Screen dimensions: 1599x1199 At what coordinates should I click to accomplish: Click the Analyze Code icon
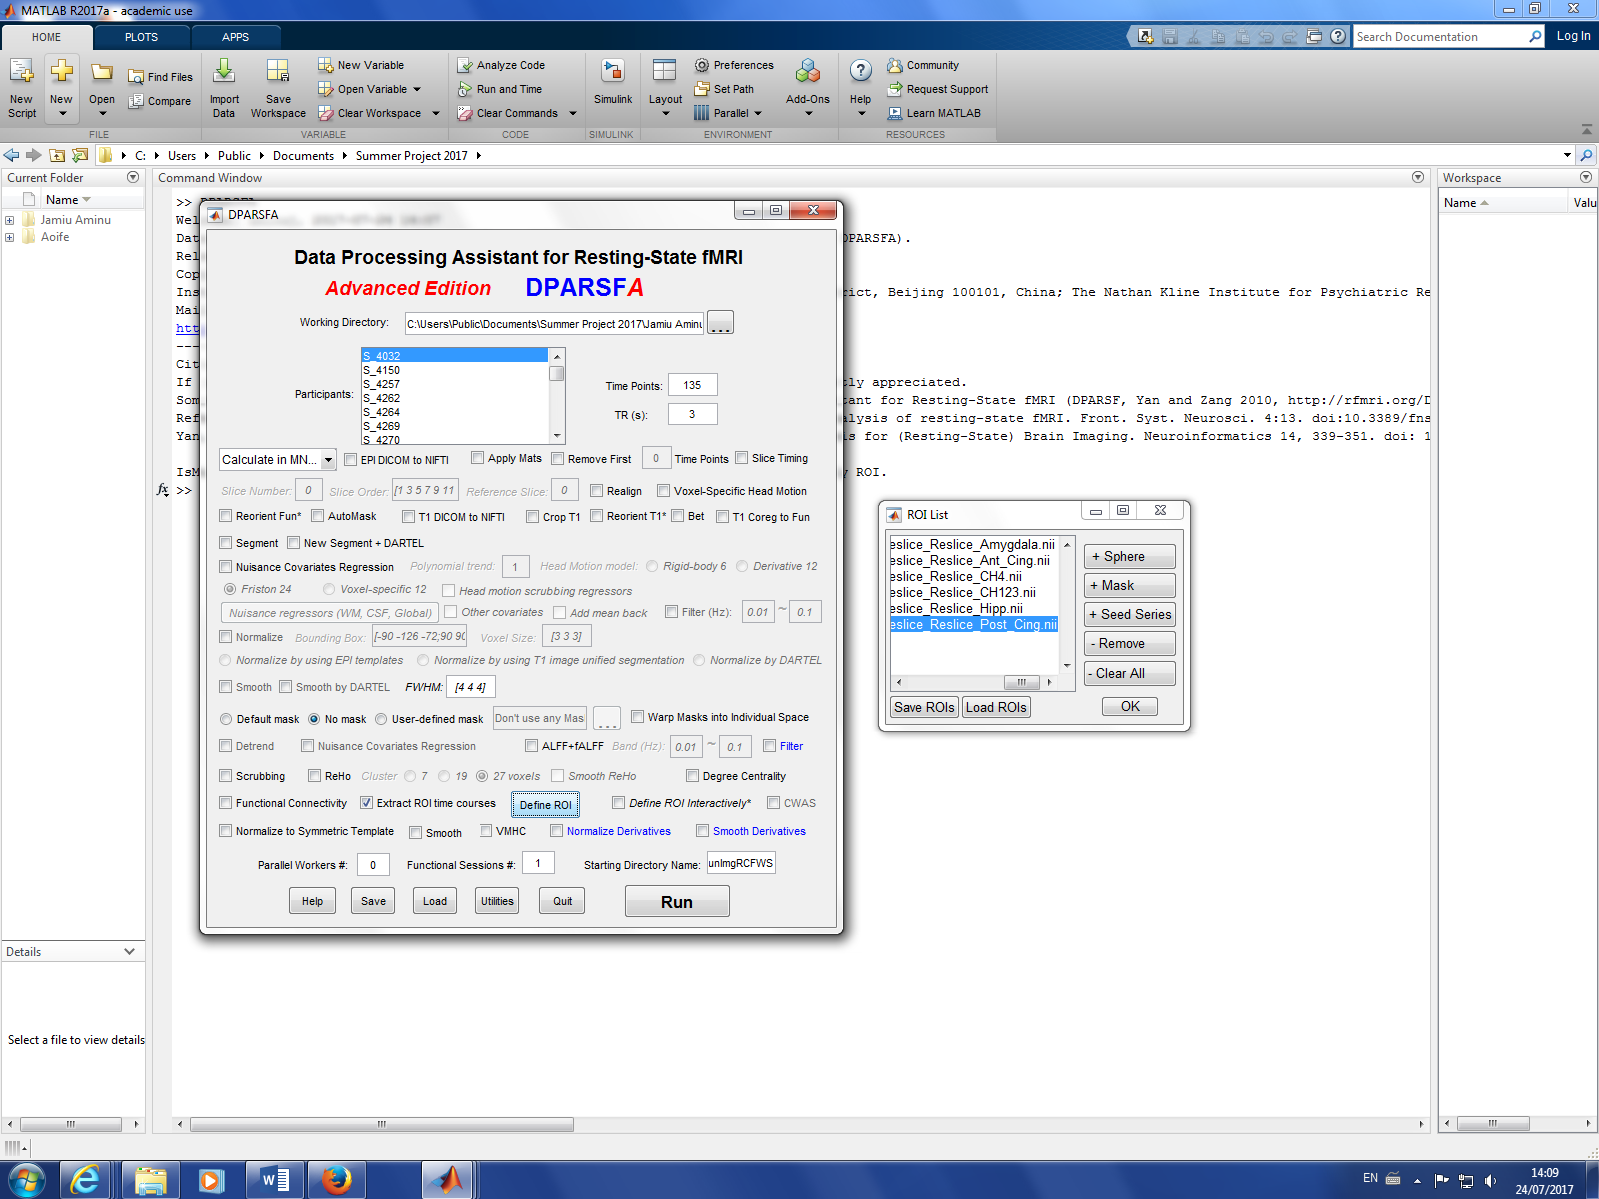(465, 65)
